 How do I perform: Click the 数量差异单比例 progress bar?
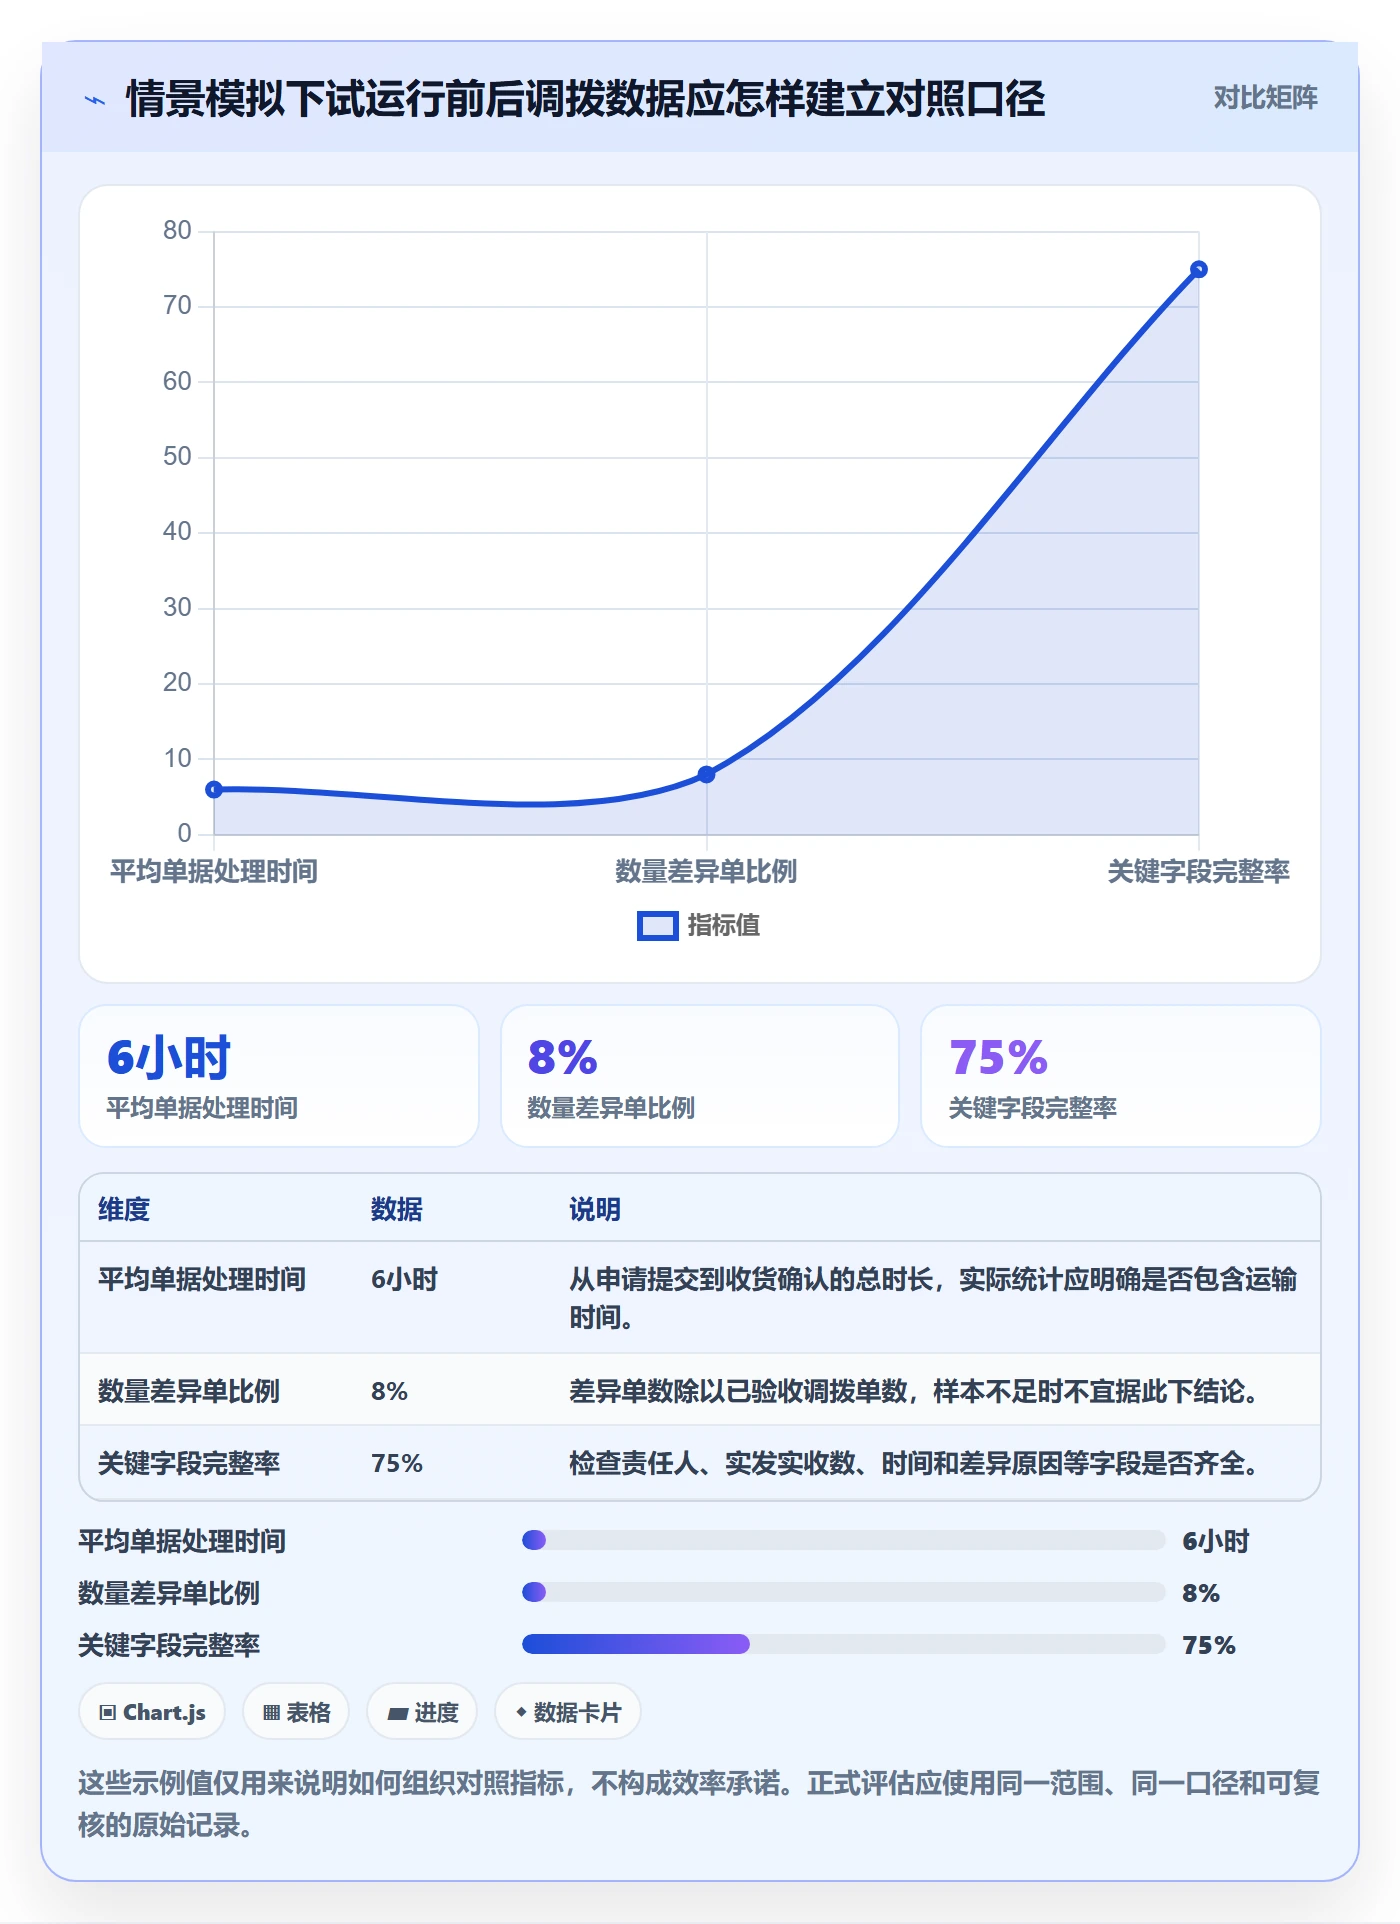click(844, 1592)
